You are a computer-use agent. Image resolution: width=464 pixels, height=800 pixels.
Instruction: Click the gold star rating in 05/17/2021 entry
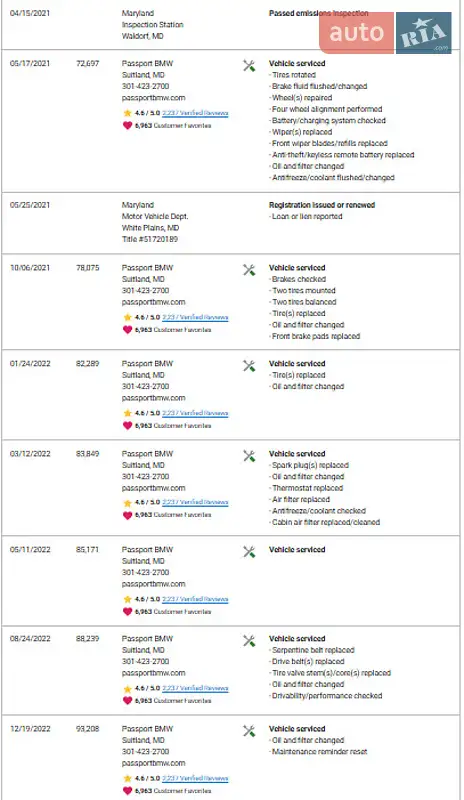[128, 113]
